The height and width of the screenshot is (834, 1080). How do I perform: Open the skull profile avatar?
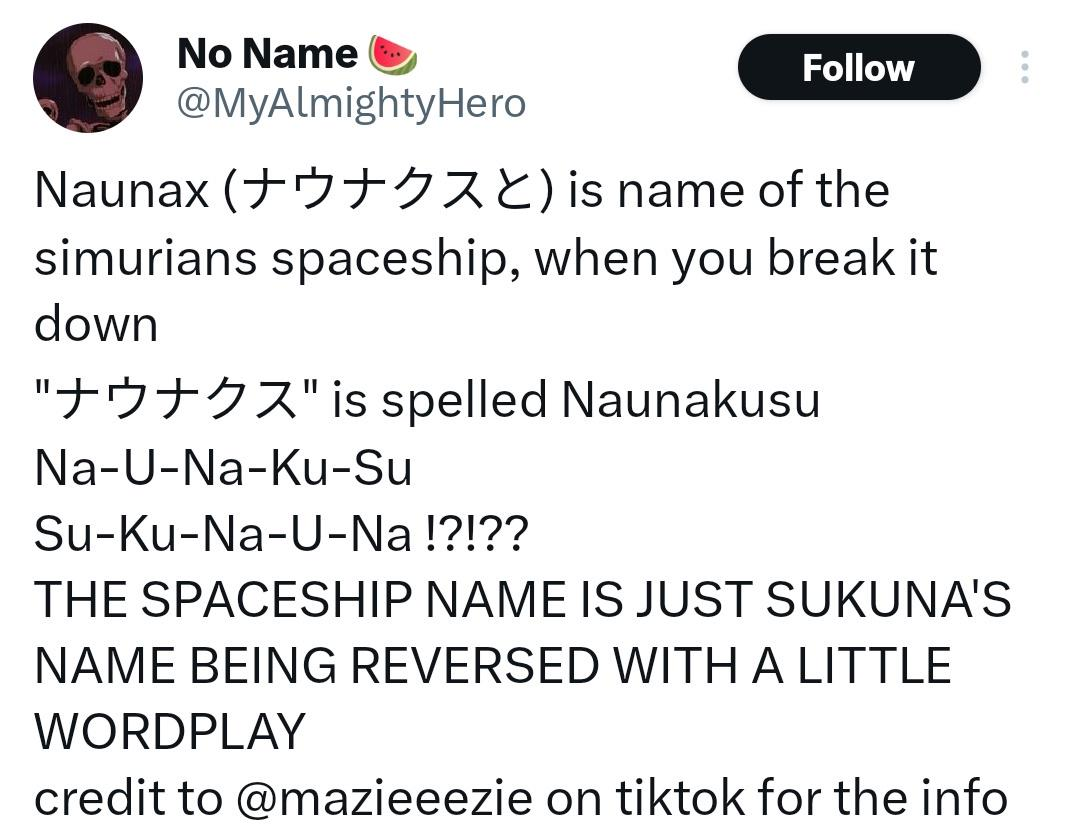87,78
